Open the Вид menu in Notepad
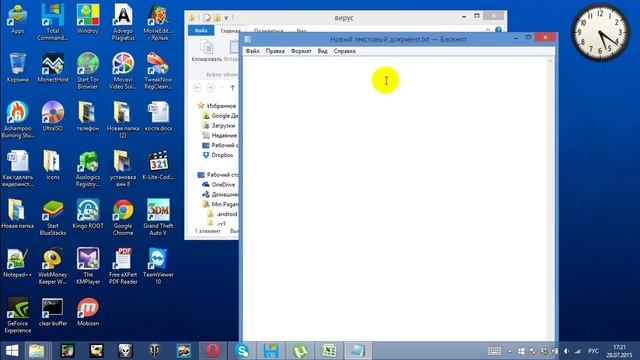Image resolution: width=640 pixels, height=360 pixels. click(x=322, y=51)
